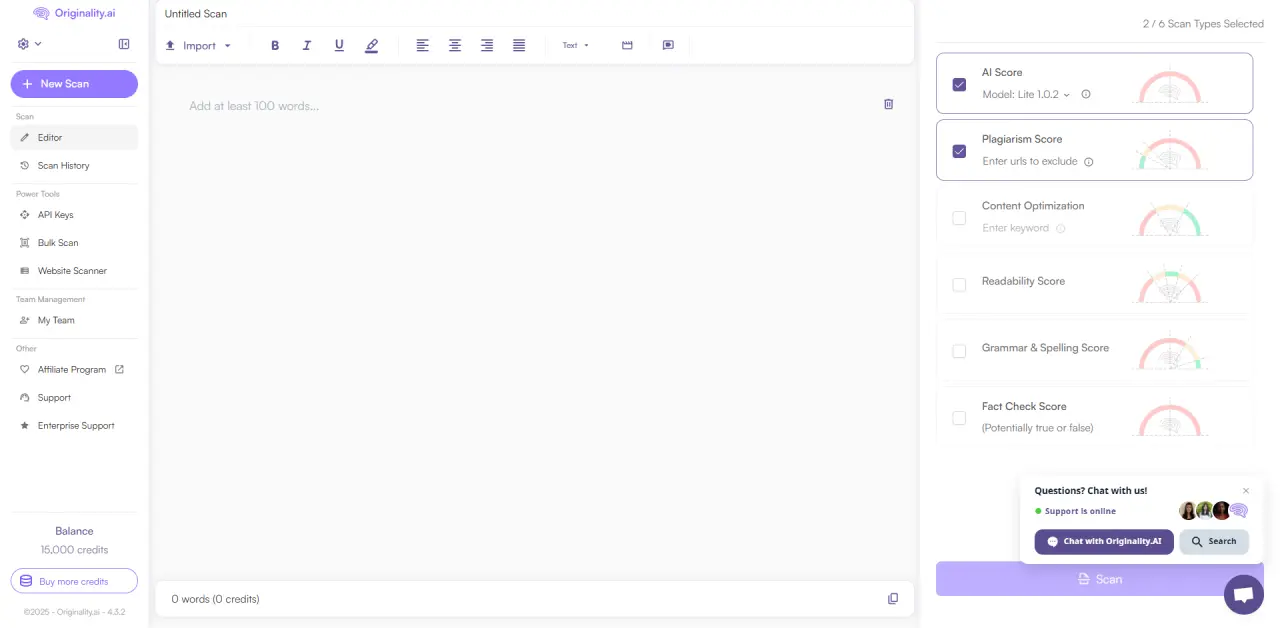Click Buy more credits button
The height and width of the screenshot is (628, 1280).
pyautogui.click(x=74, y=581)
